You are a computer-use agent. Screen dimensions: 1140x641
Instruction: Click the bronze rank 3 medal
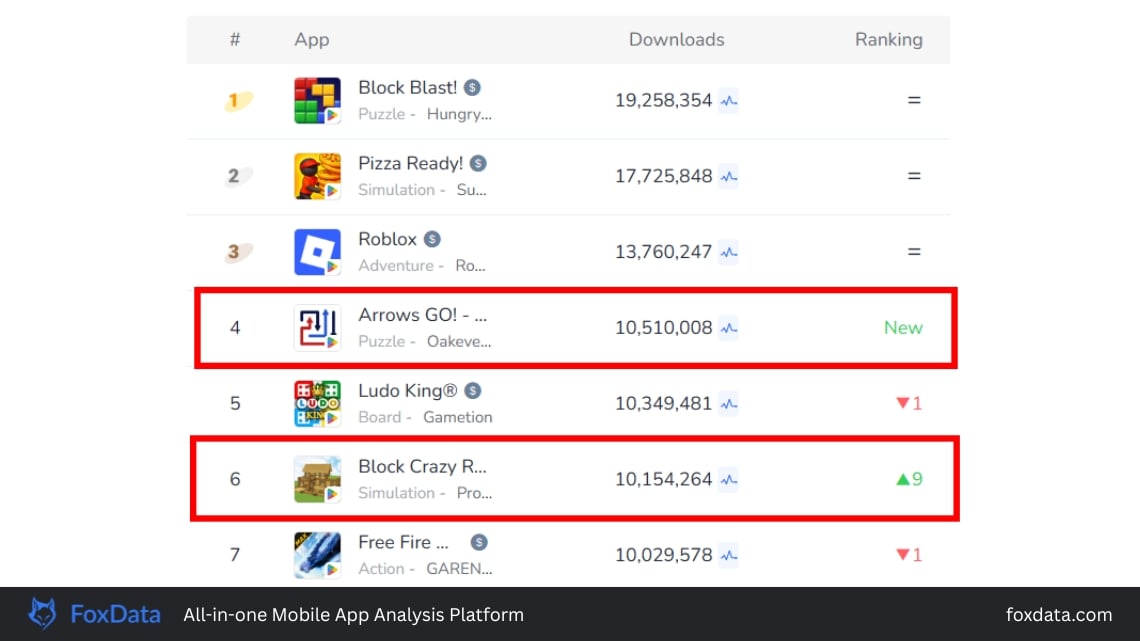click(238, 251)
